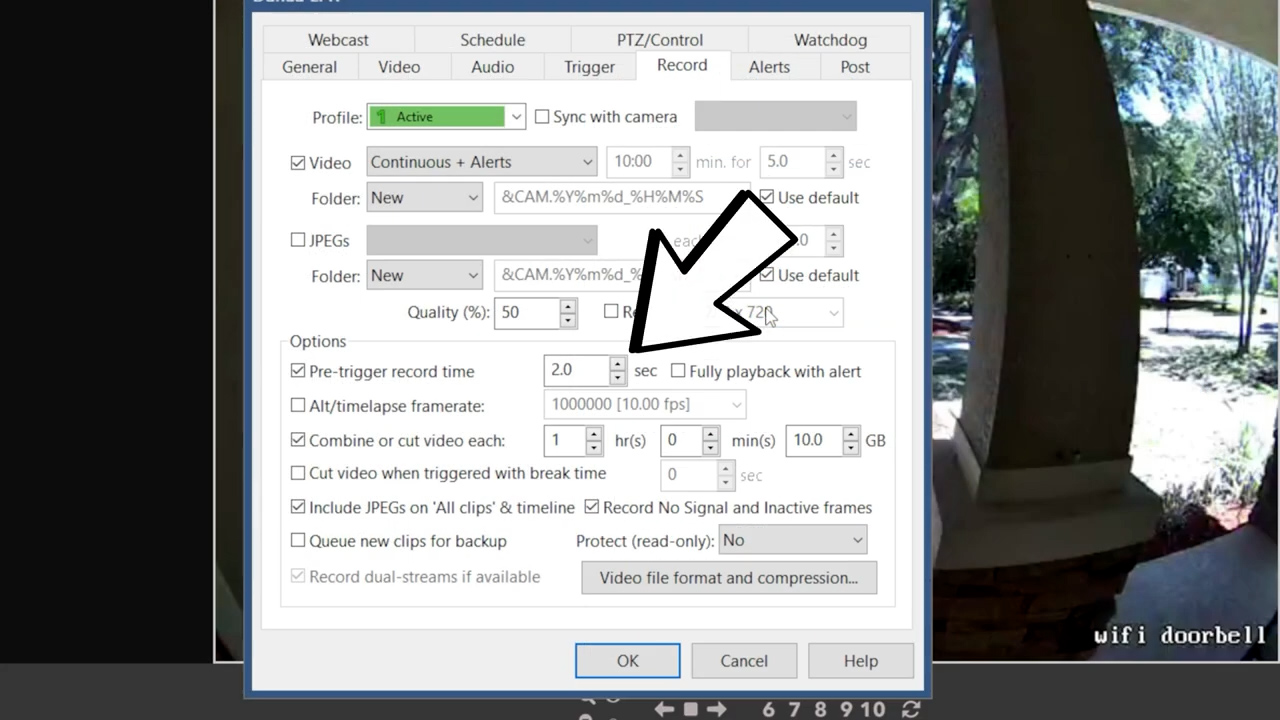
Task: Increase the video 10:00 minutes value
Action: click(x=680, y=155)
